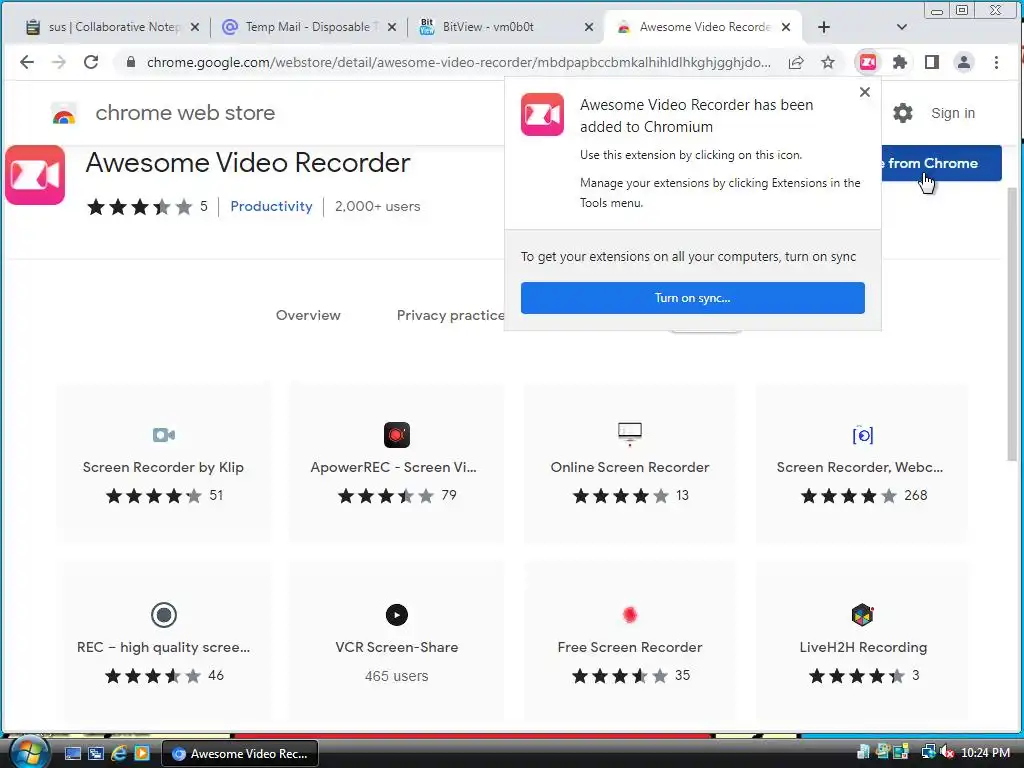Image resolution: width=1024 pixels, height=768 pixels.
Task: Launch Internet Explorer from quick launch
Action: pyautogui.click(x=119, y=754)
